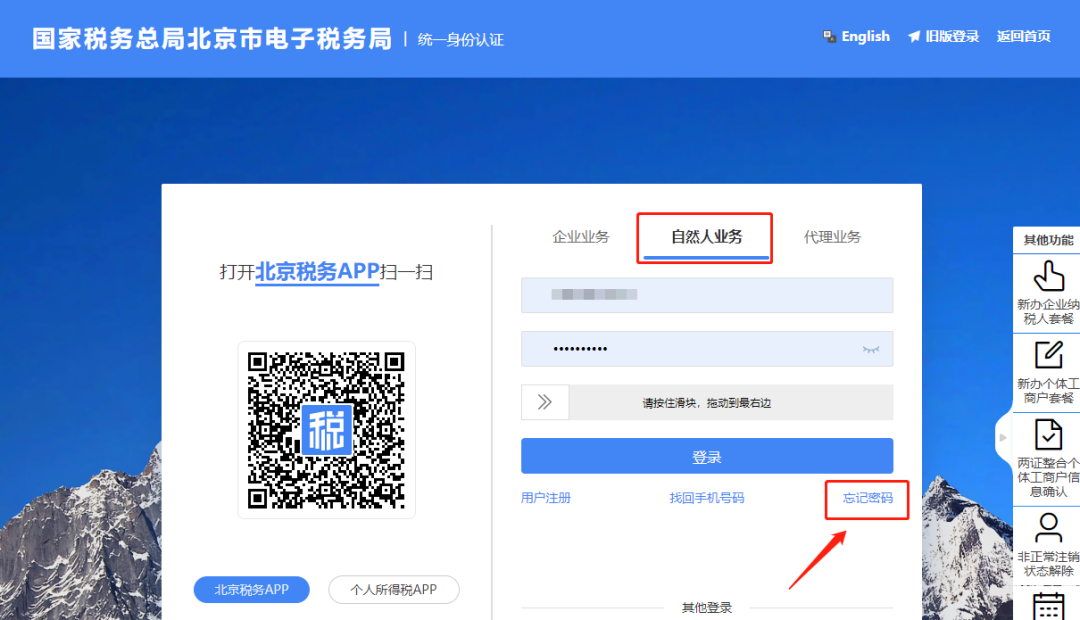1080x620 pixels.
Task: Select the 代理业务 tab
Action: pyautogui.click(x=832, y=237)
